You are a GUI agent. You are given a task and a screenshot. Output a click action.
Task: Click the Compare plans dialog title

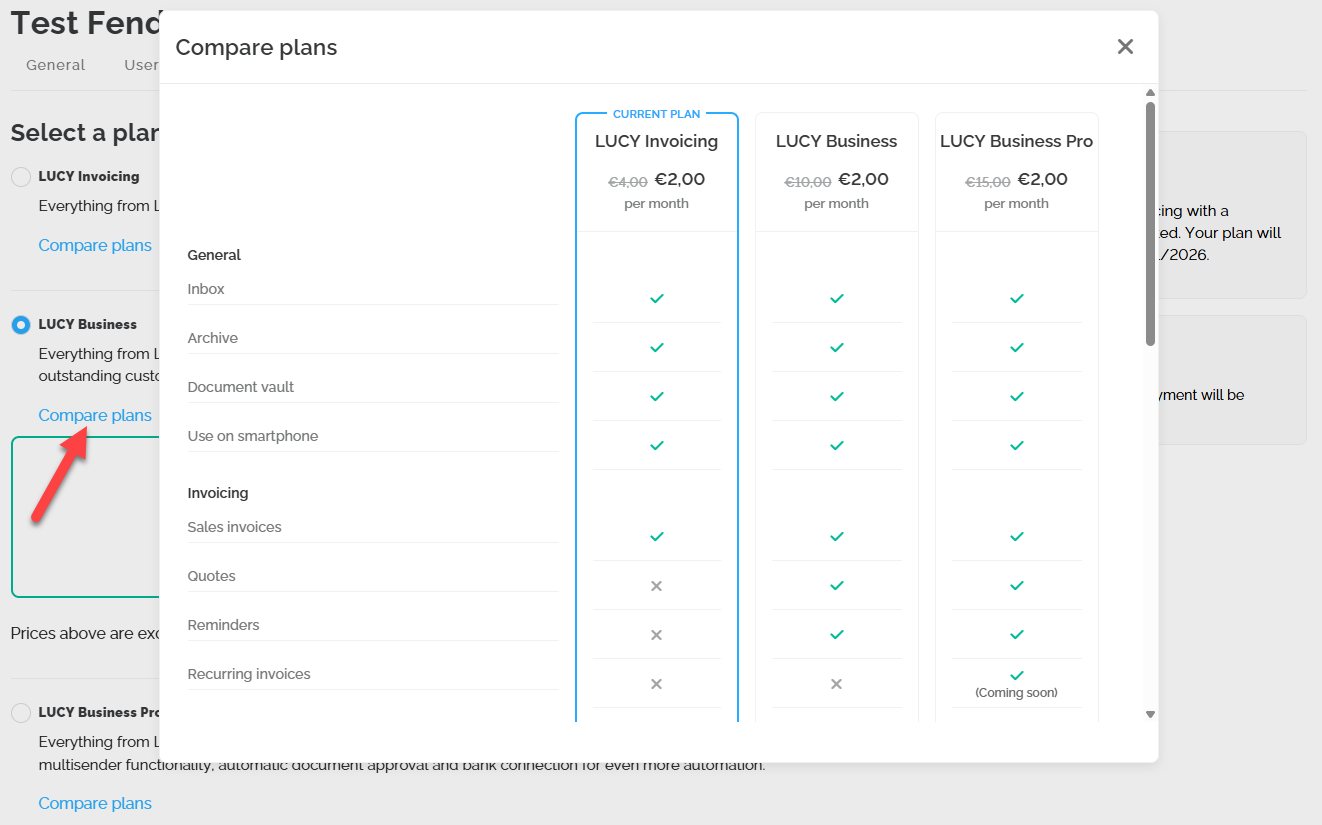click(256, 47)
